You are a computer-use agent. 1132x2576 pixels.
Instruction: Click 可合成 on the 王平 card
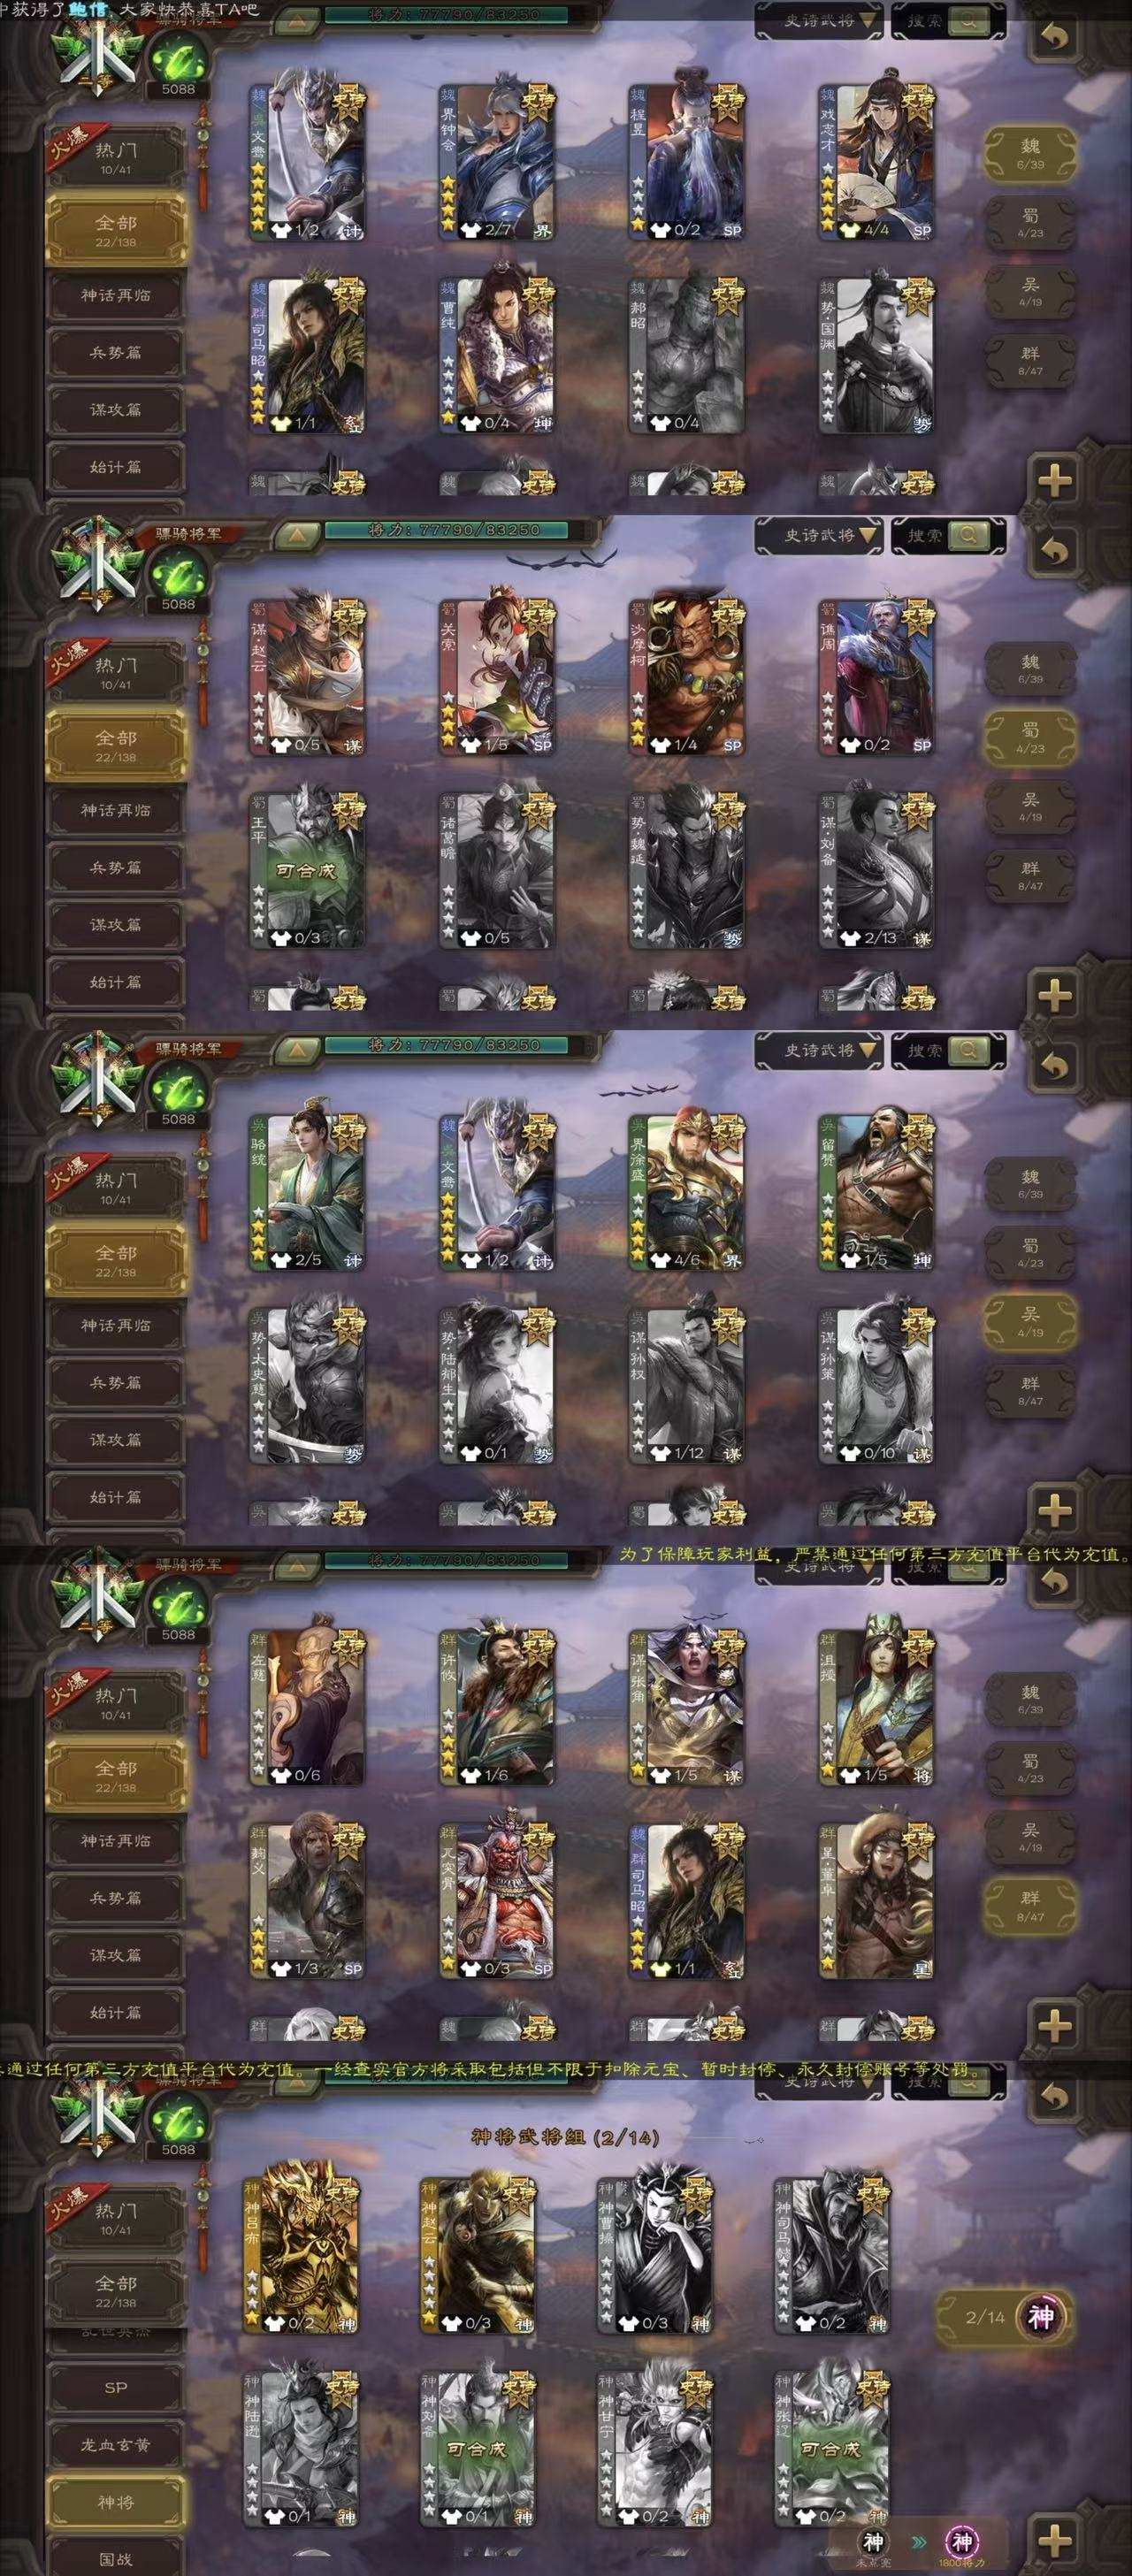(x=306, y=870)
